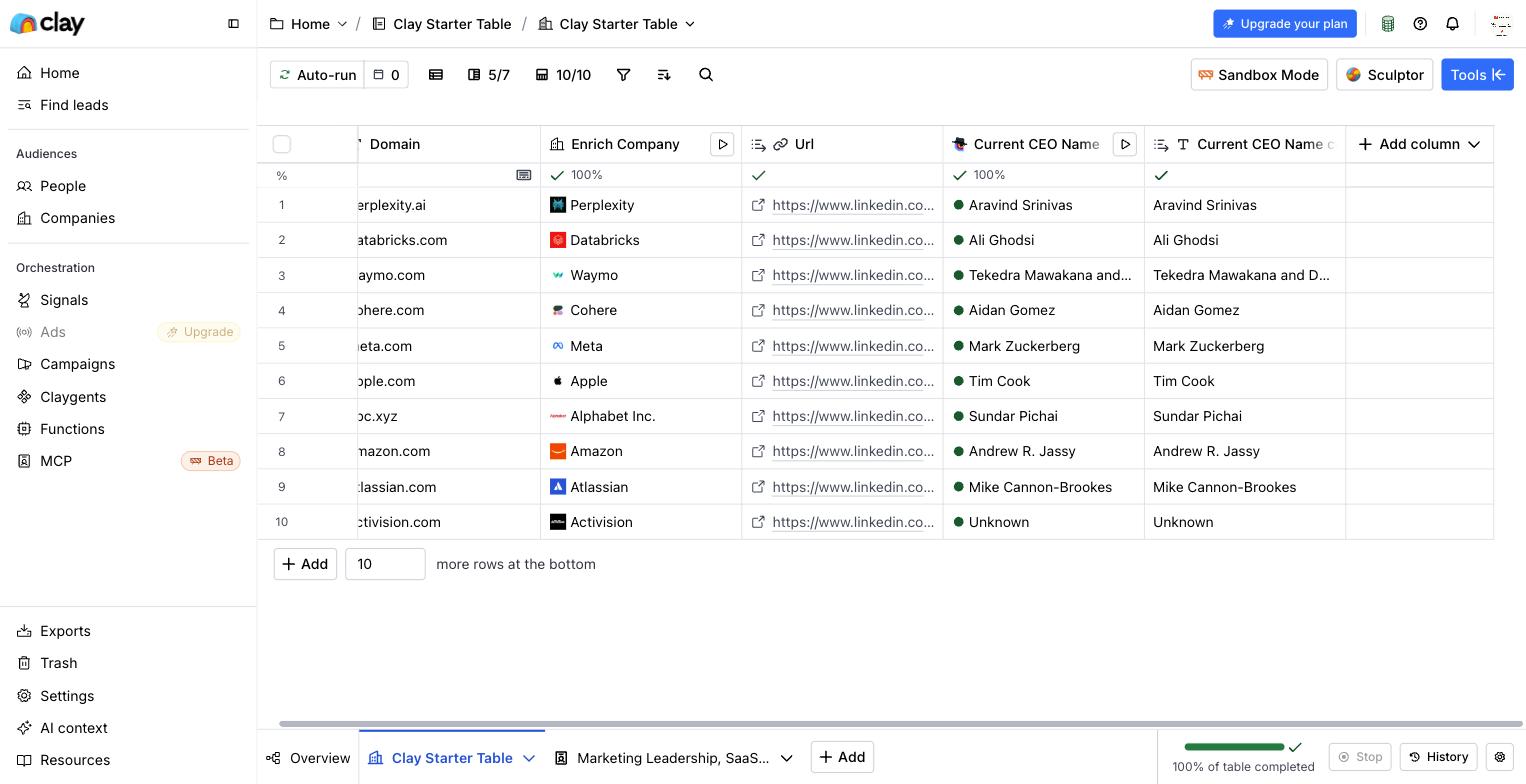Open the queued runs counter showing 0

click(386, 75)
